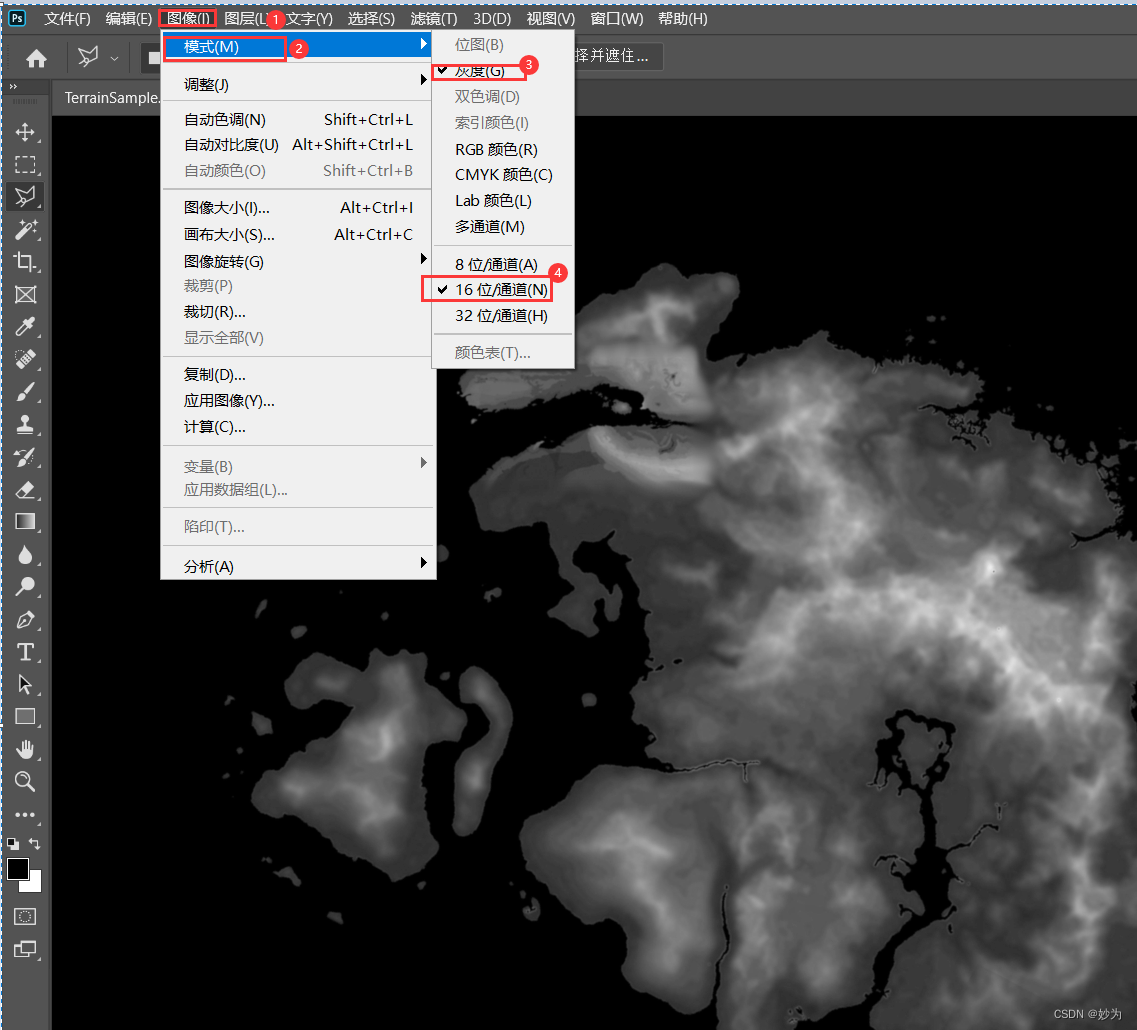Open the 3D(D) menu
Image resolution: width=1137 pixels, height=1030 pixels.
coord(492,18)
